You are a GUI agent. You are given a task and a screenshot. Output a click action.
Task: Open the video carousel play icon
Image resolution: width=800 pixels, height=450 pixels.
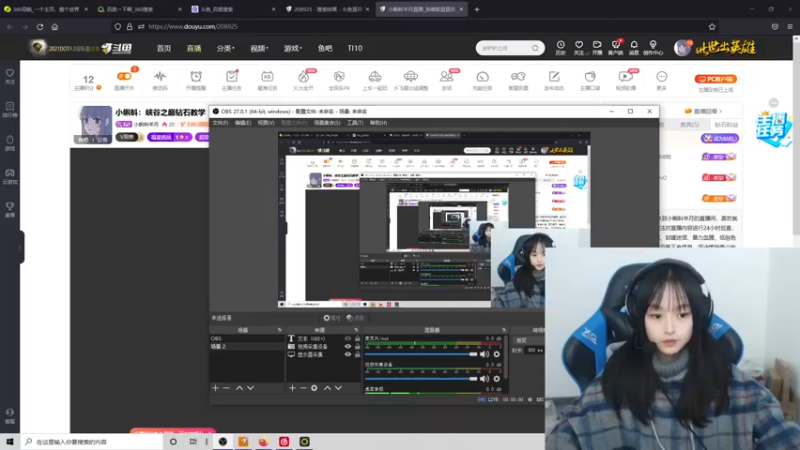click(x=626, y=77)
